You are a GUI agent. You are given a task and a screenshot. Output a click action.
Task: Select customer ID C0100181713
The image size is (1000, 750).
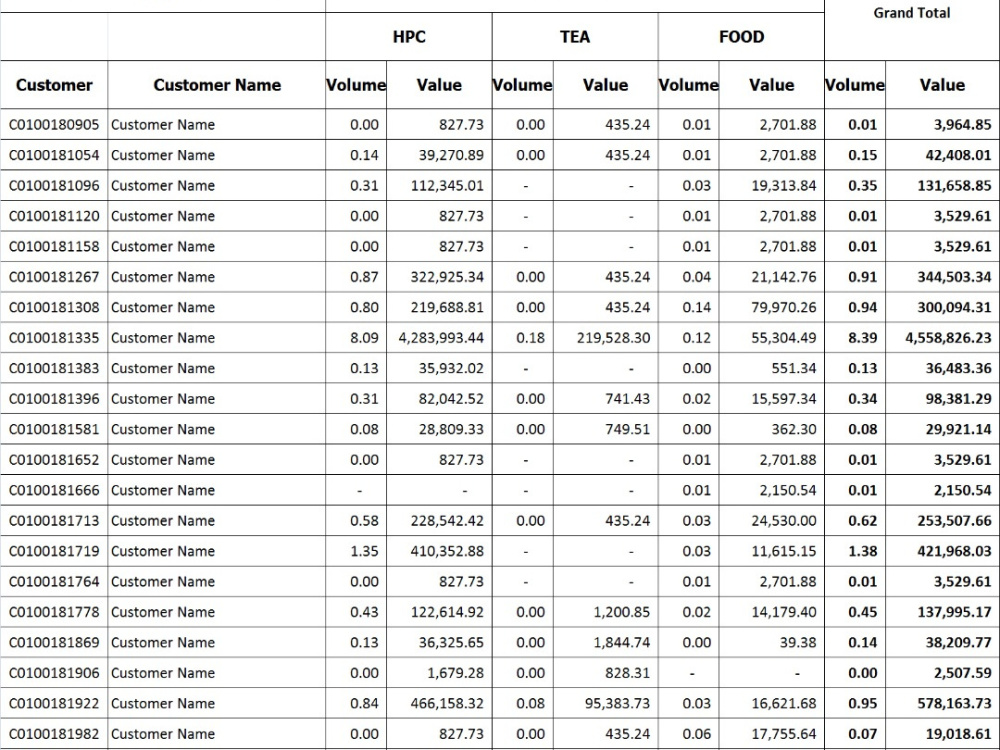point(54,521)
